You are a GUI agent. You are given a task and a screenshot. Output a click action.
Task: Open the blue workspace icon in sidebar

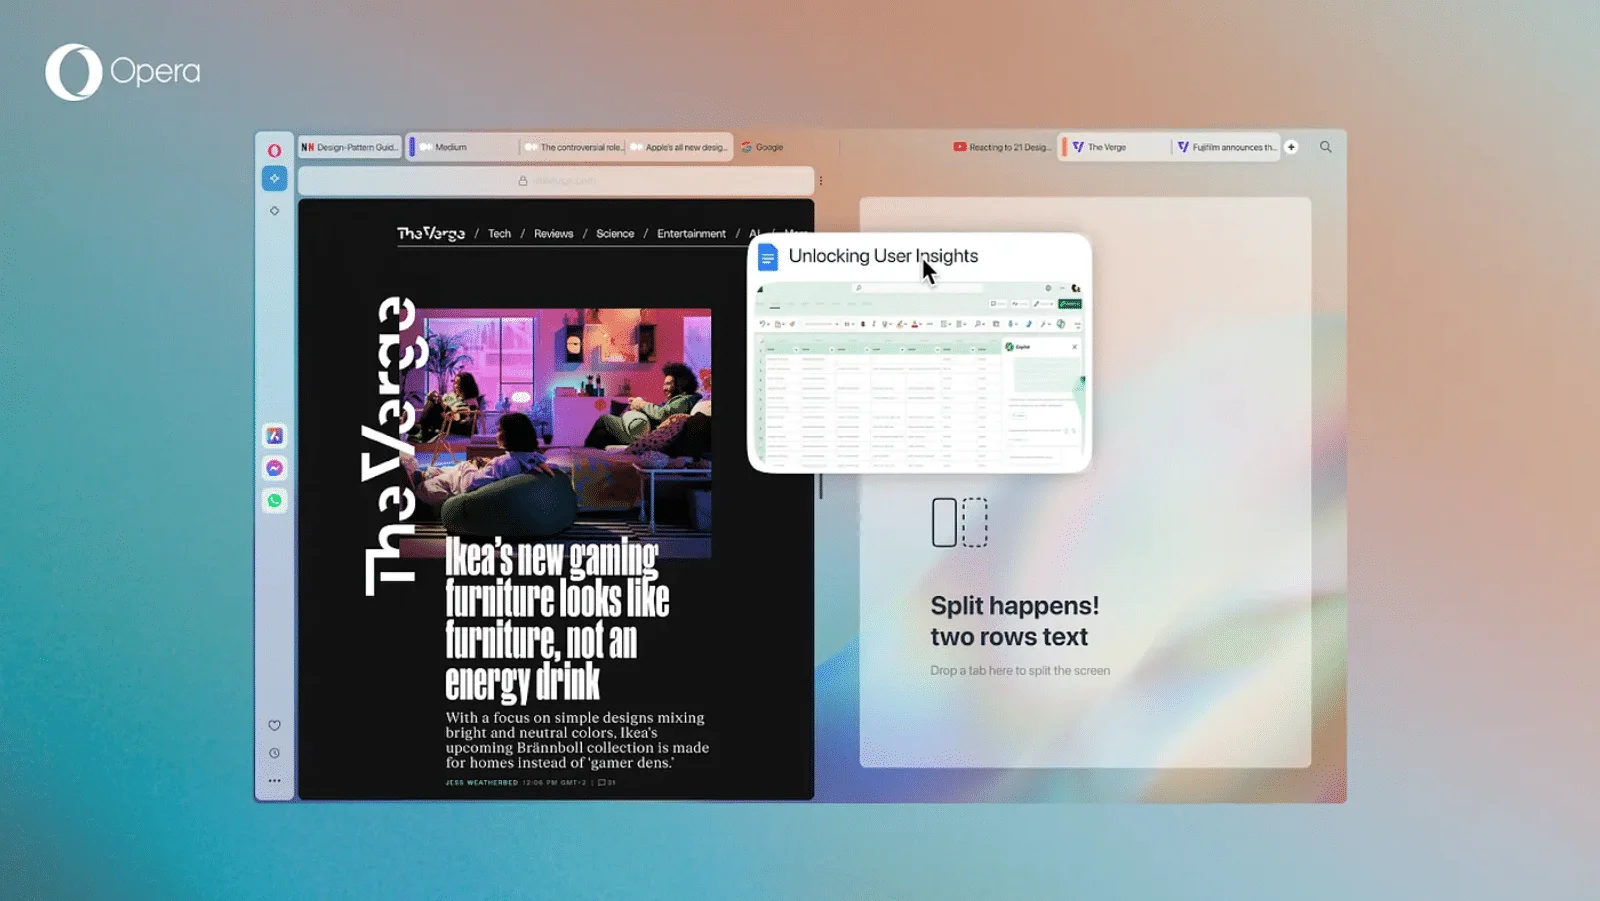274,179
